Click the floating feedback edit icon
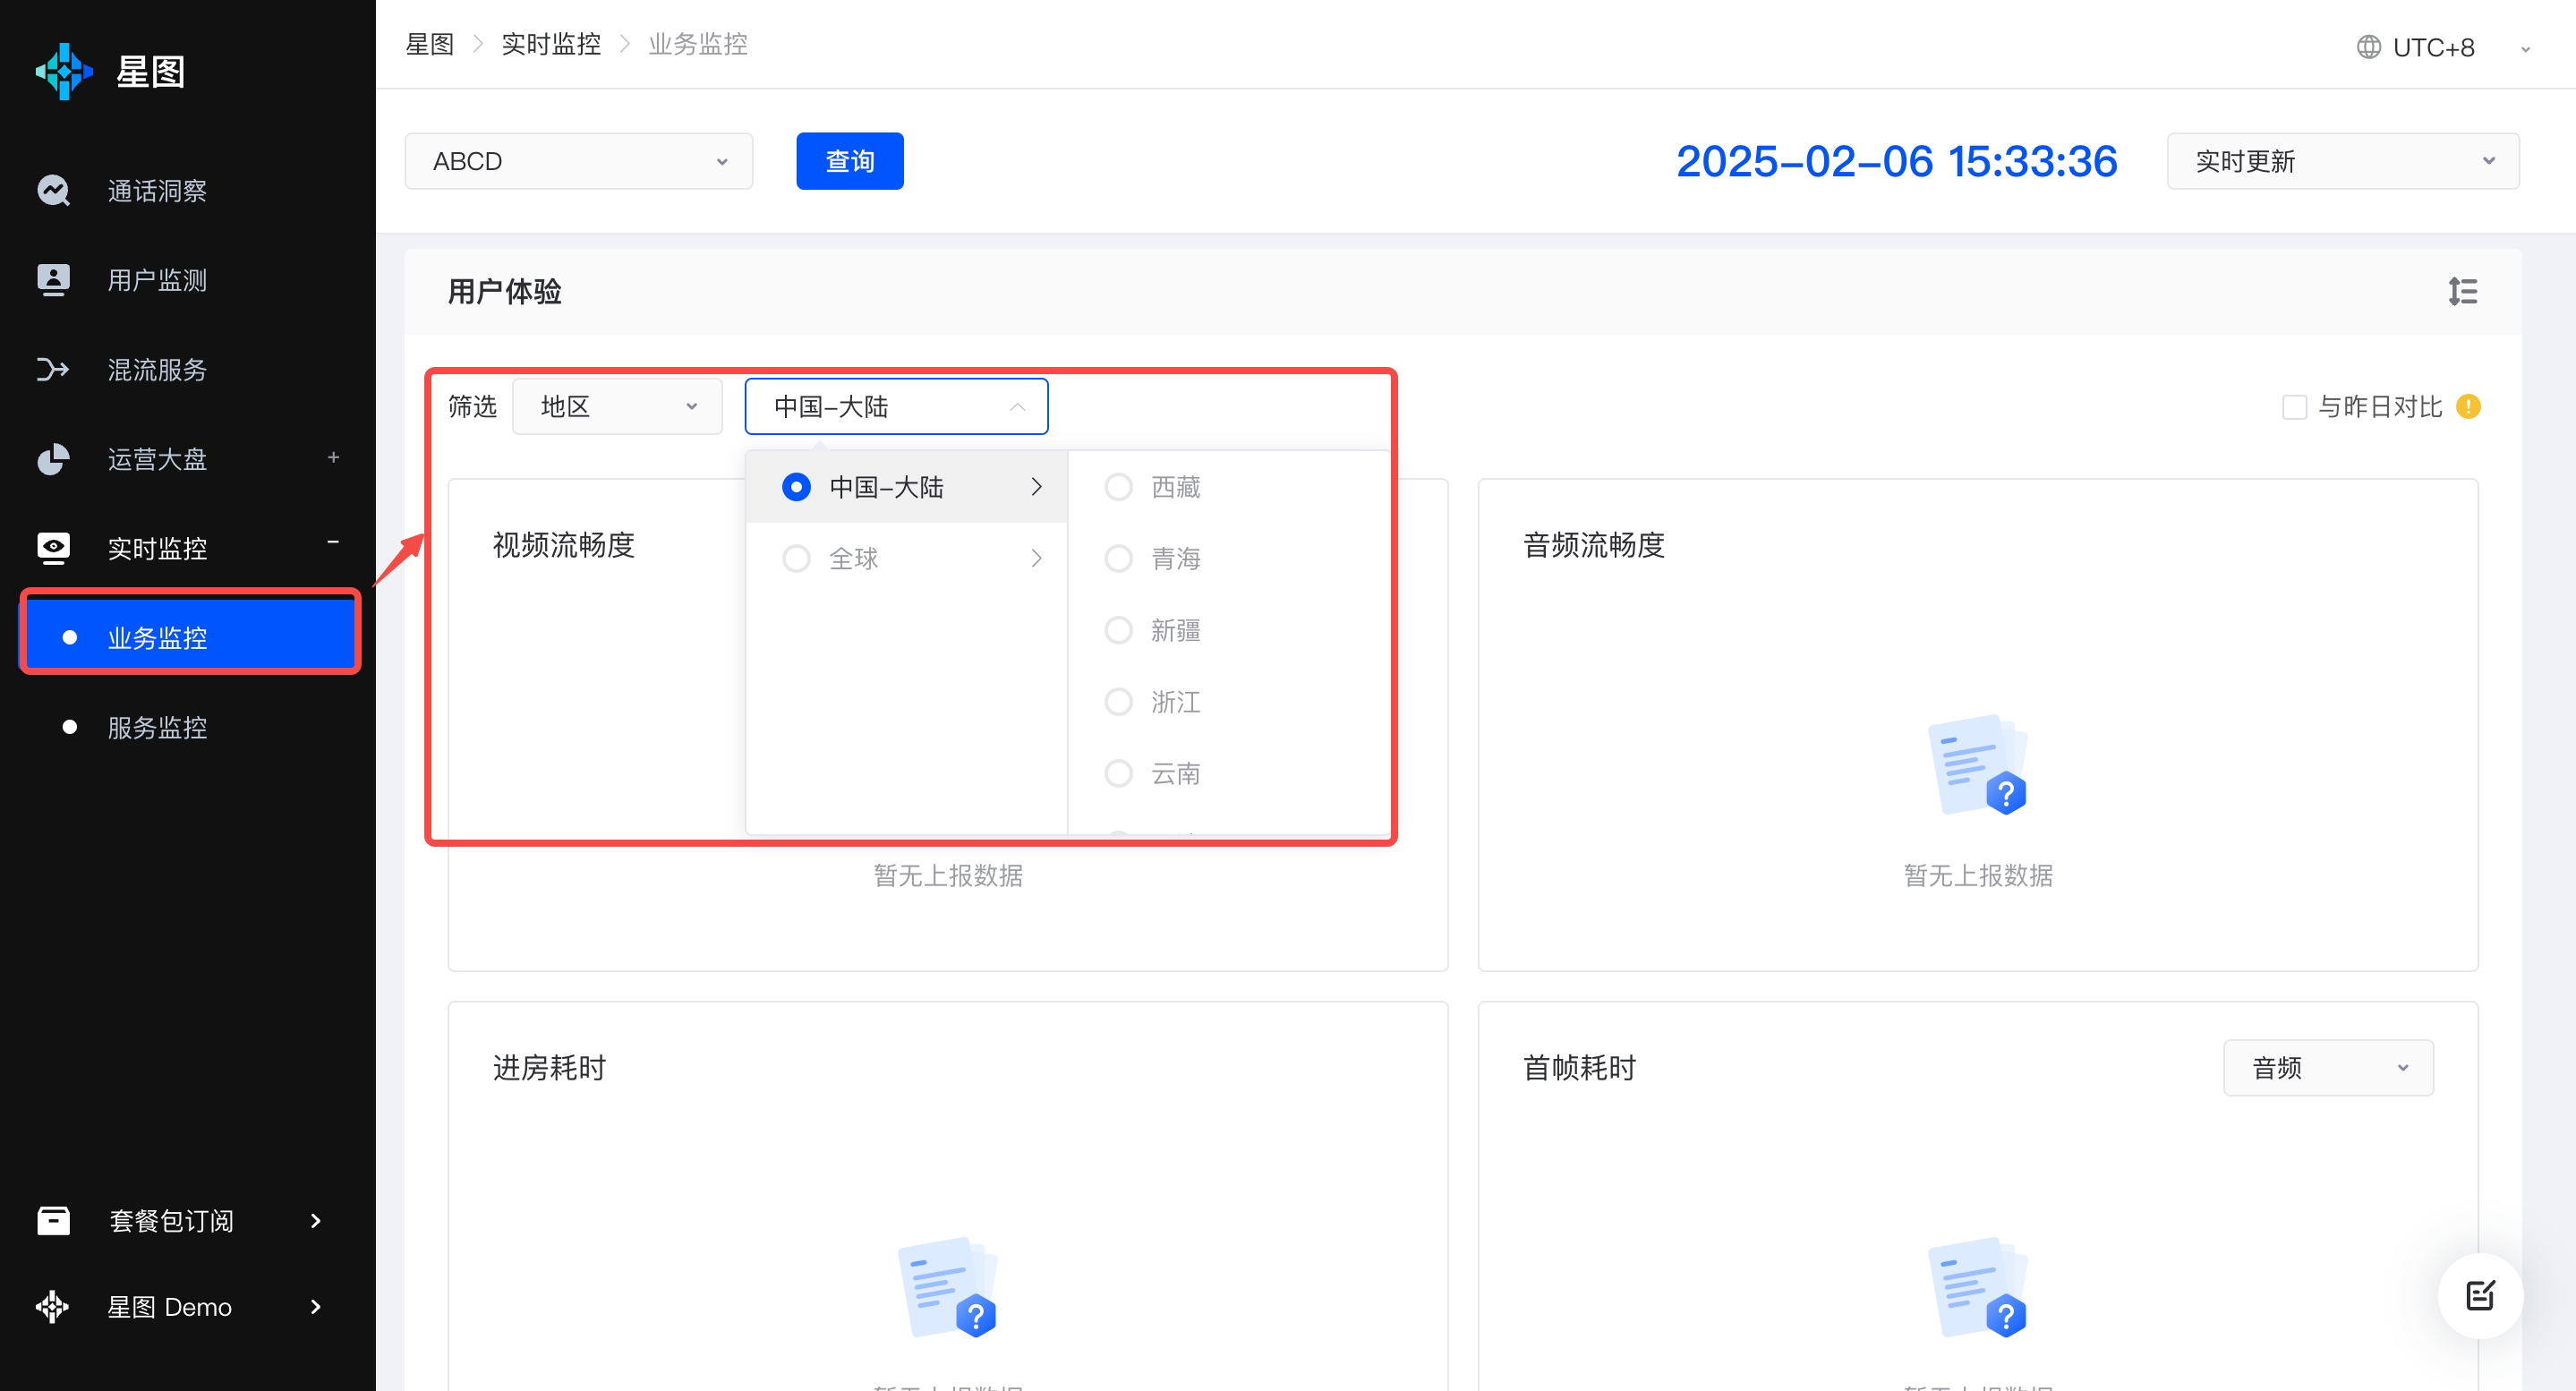The image size is (2576, 1391). click(2480, 1295)
